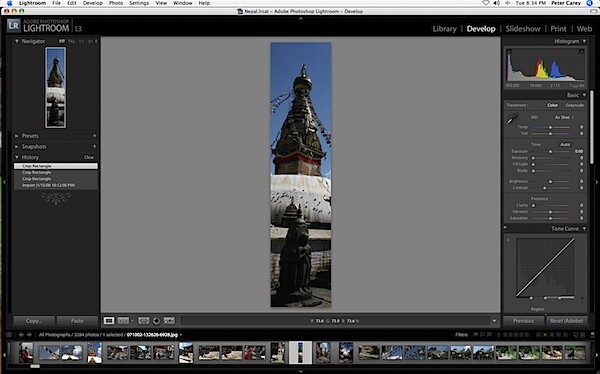Switch to the Print module
This screenshot has height=374, width=600.
(x=558, y=29)
